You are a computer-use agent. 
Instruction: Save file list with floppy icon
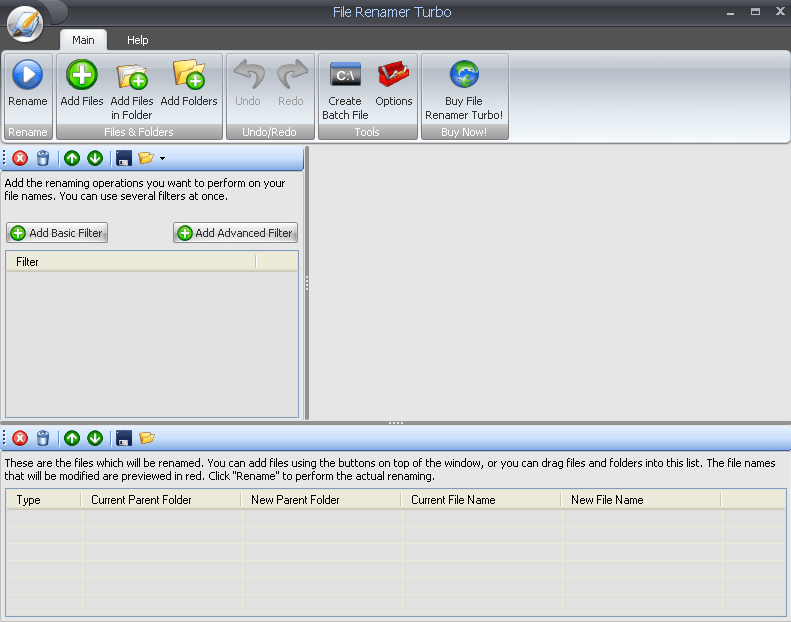click(x=124, y=438)
